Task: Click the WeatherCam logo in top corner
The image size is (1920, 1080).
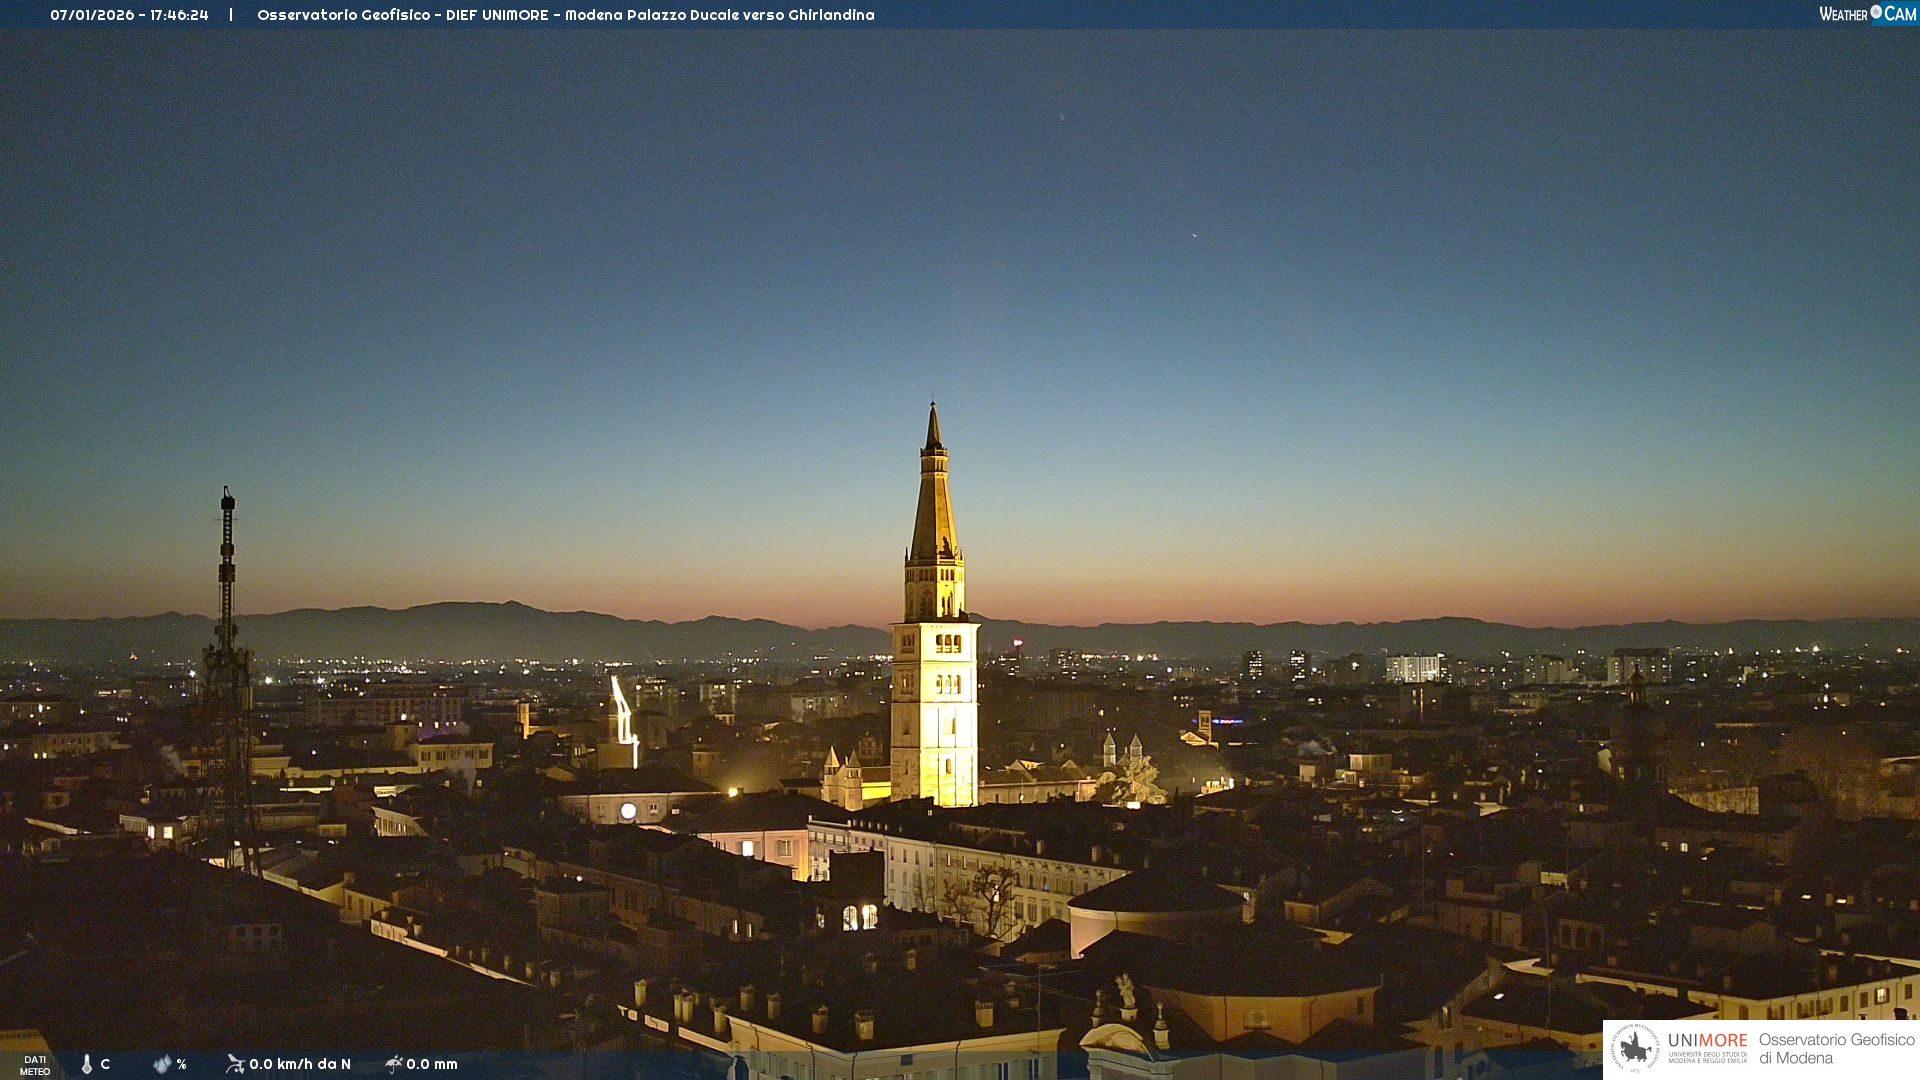Action: pos(1866,14)
